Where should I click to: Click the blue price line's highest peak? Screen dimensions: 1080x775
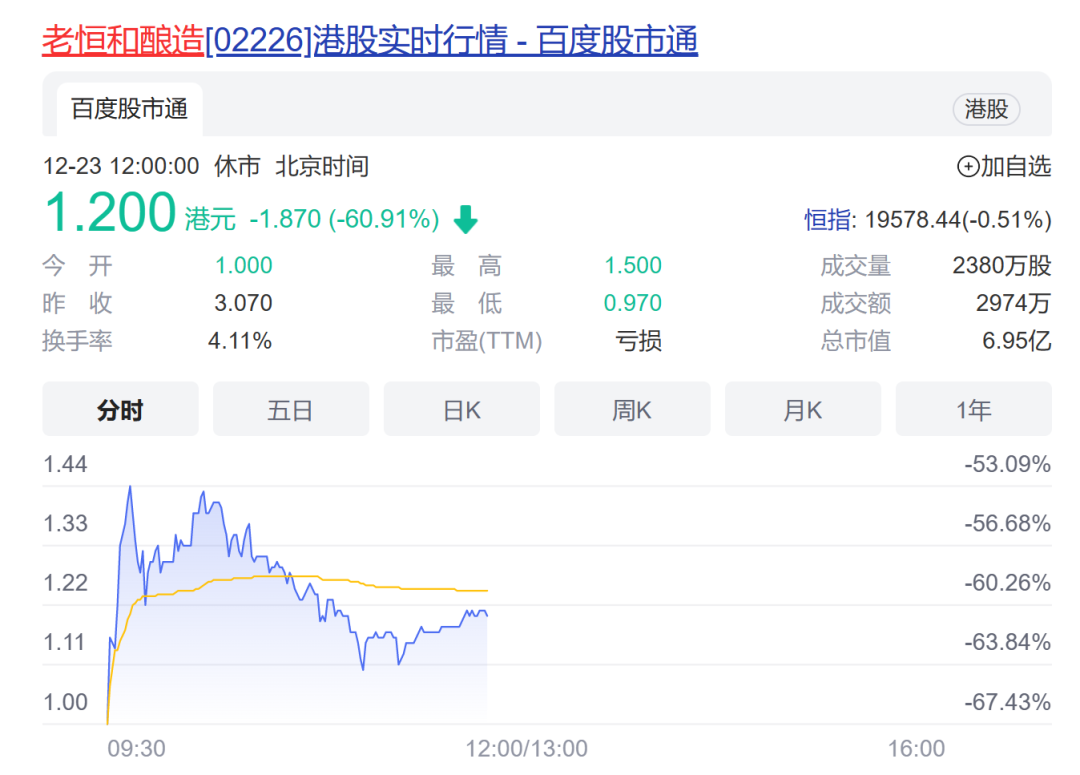[x=130, y=487]
